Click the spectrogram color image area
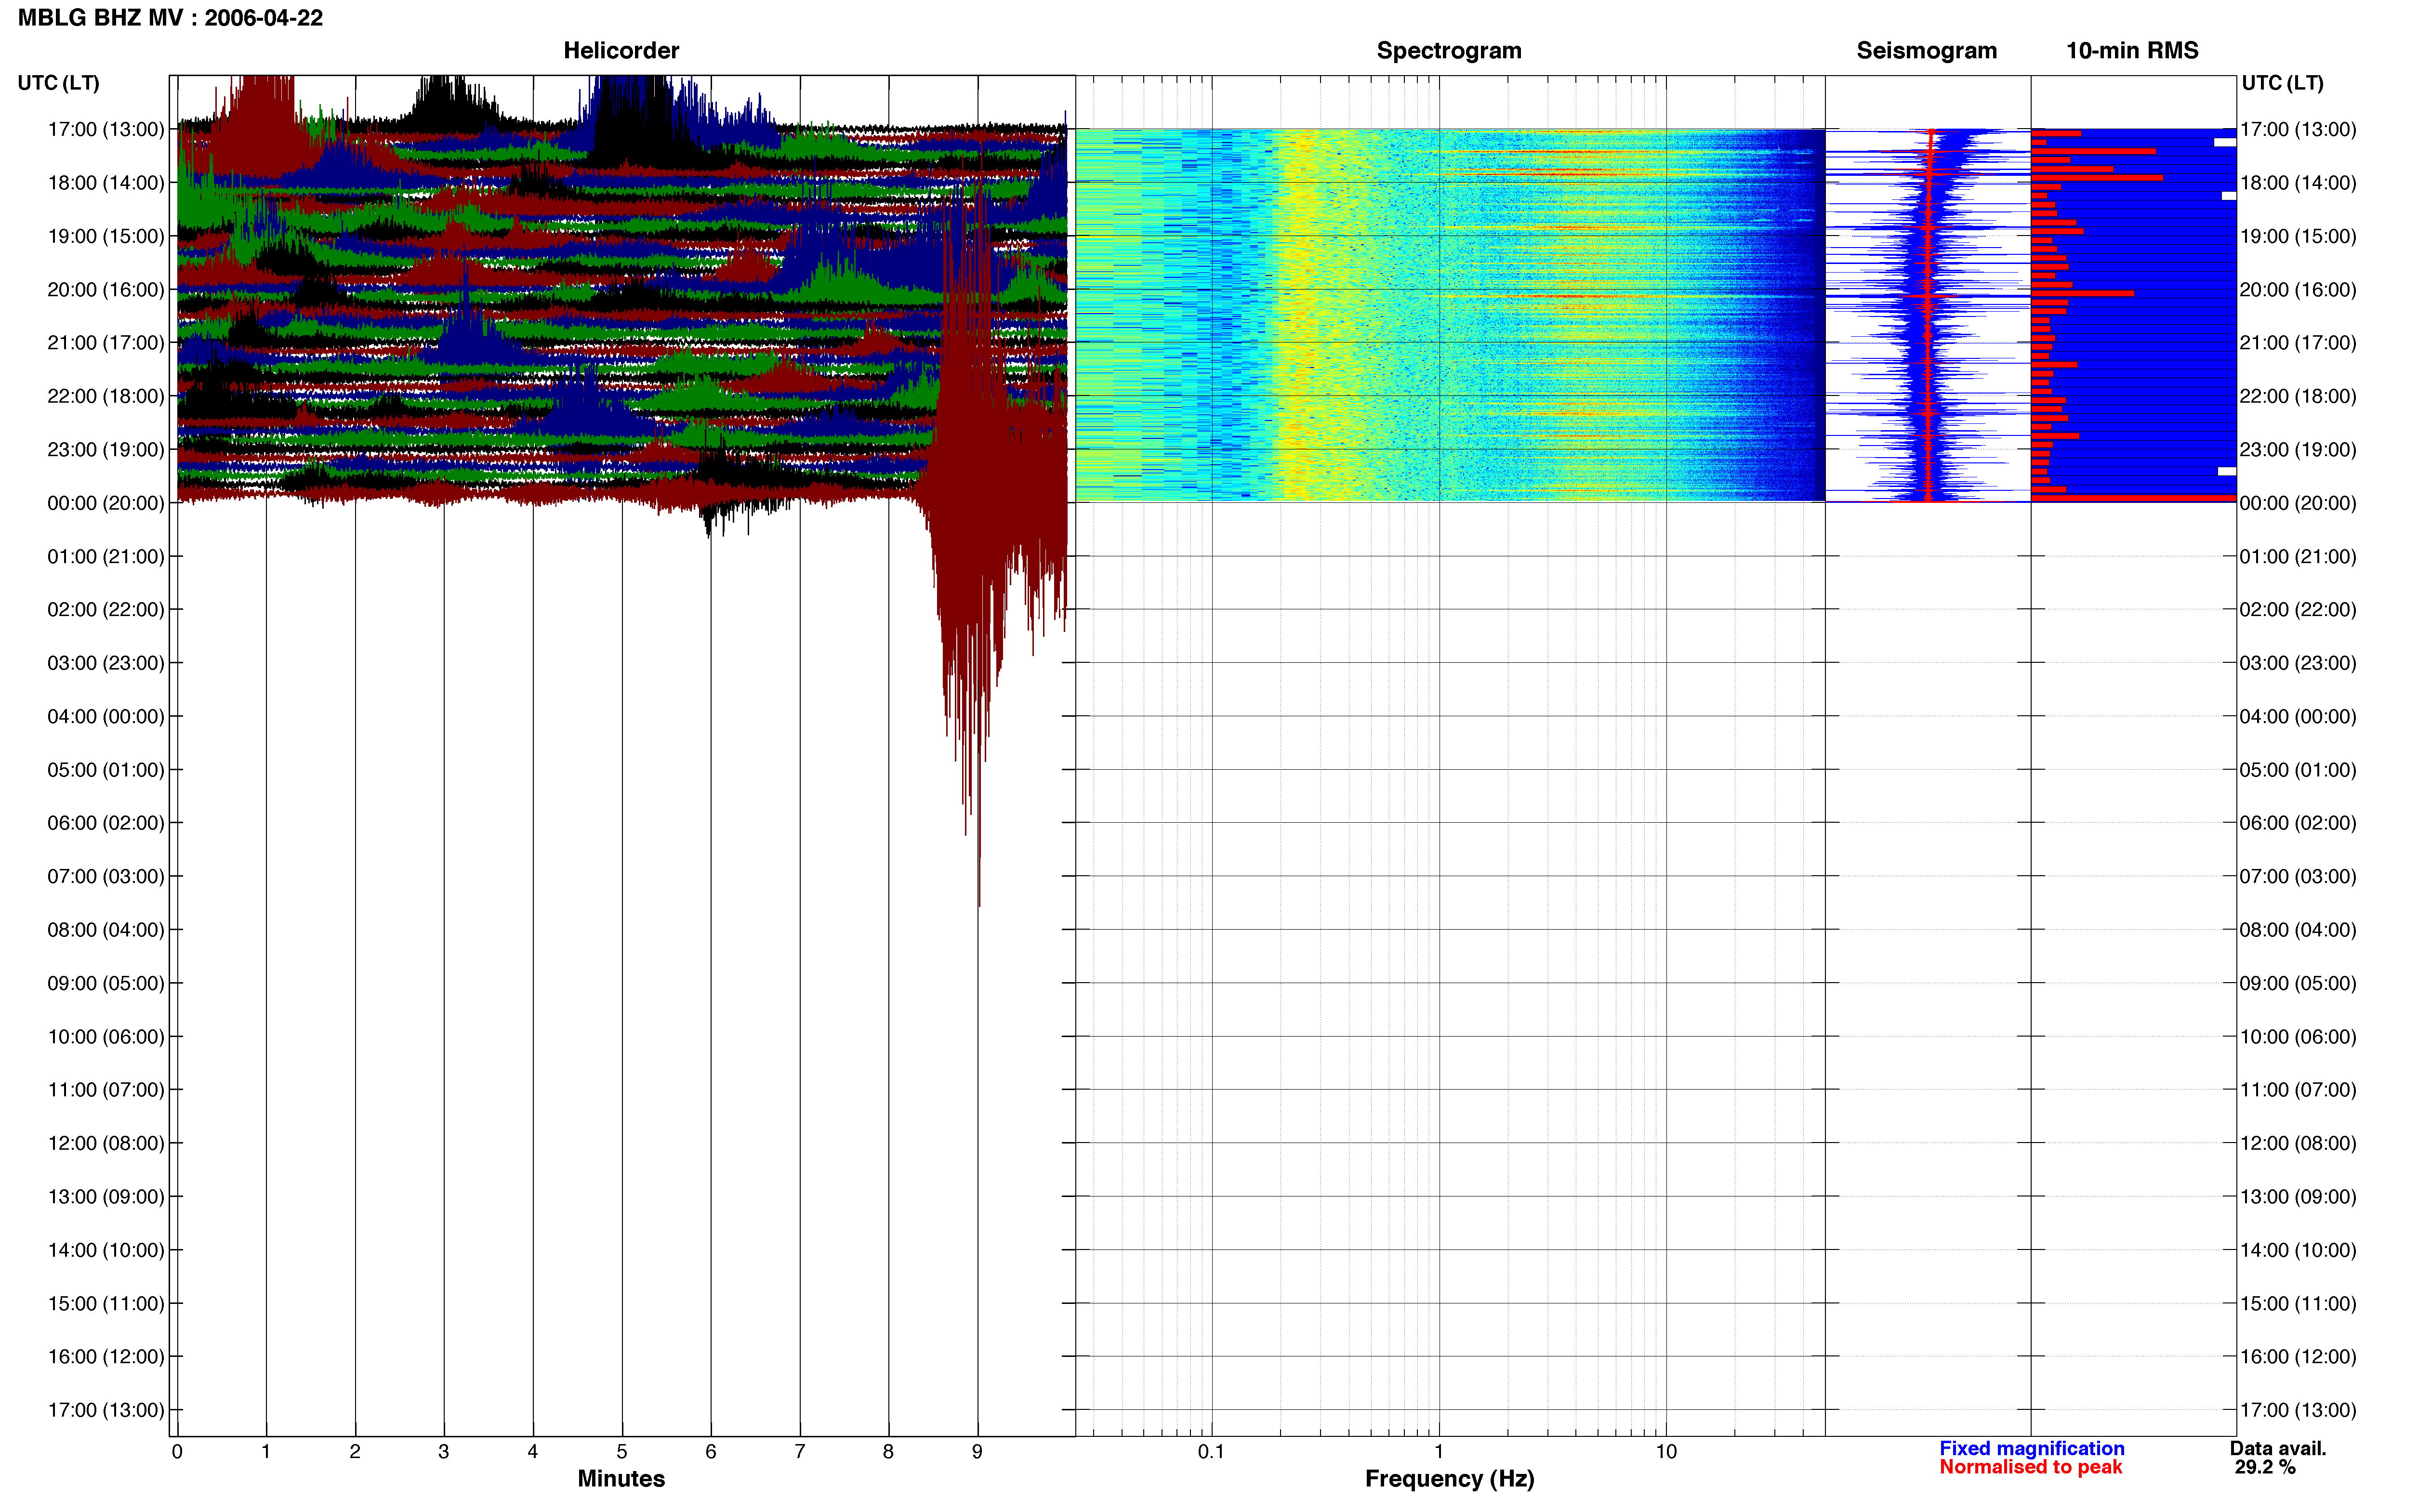 (x=1450, y=315)
